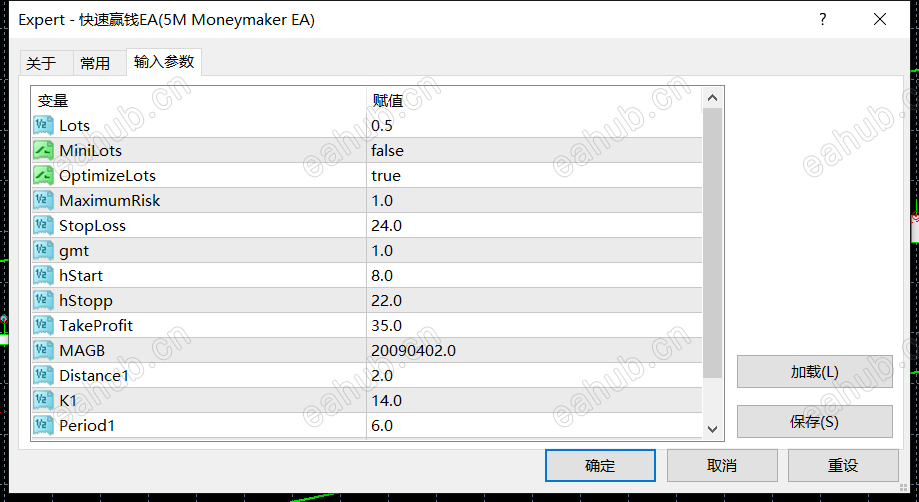This screenshot has height=502, width=919.
Task: Click the hStopp variable name
Action: tap(86, 301)
